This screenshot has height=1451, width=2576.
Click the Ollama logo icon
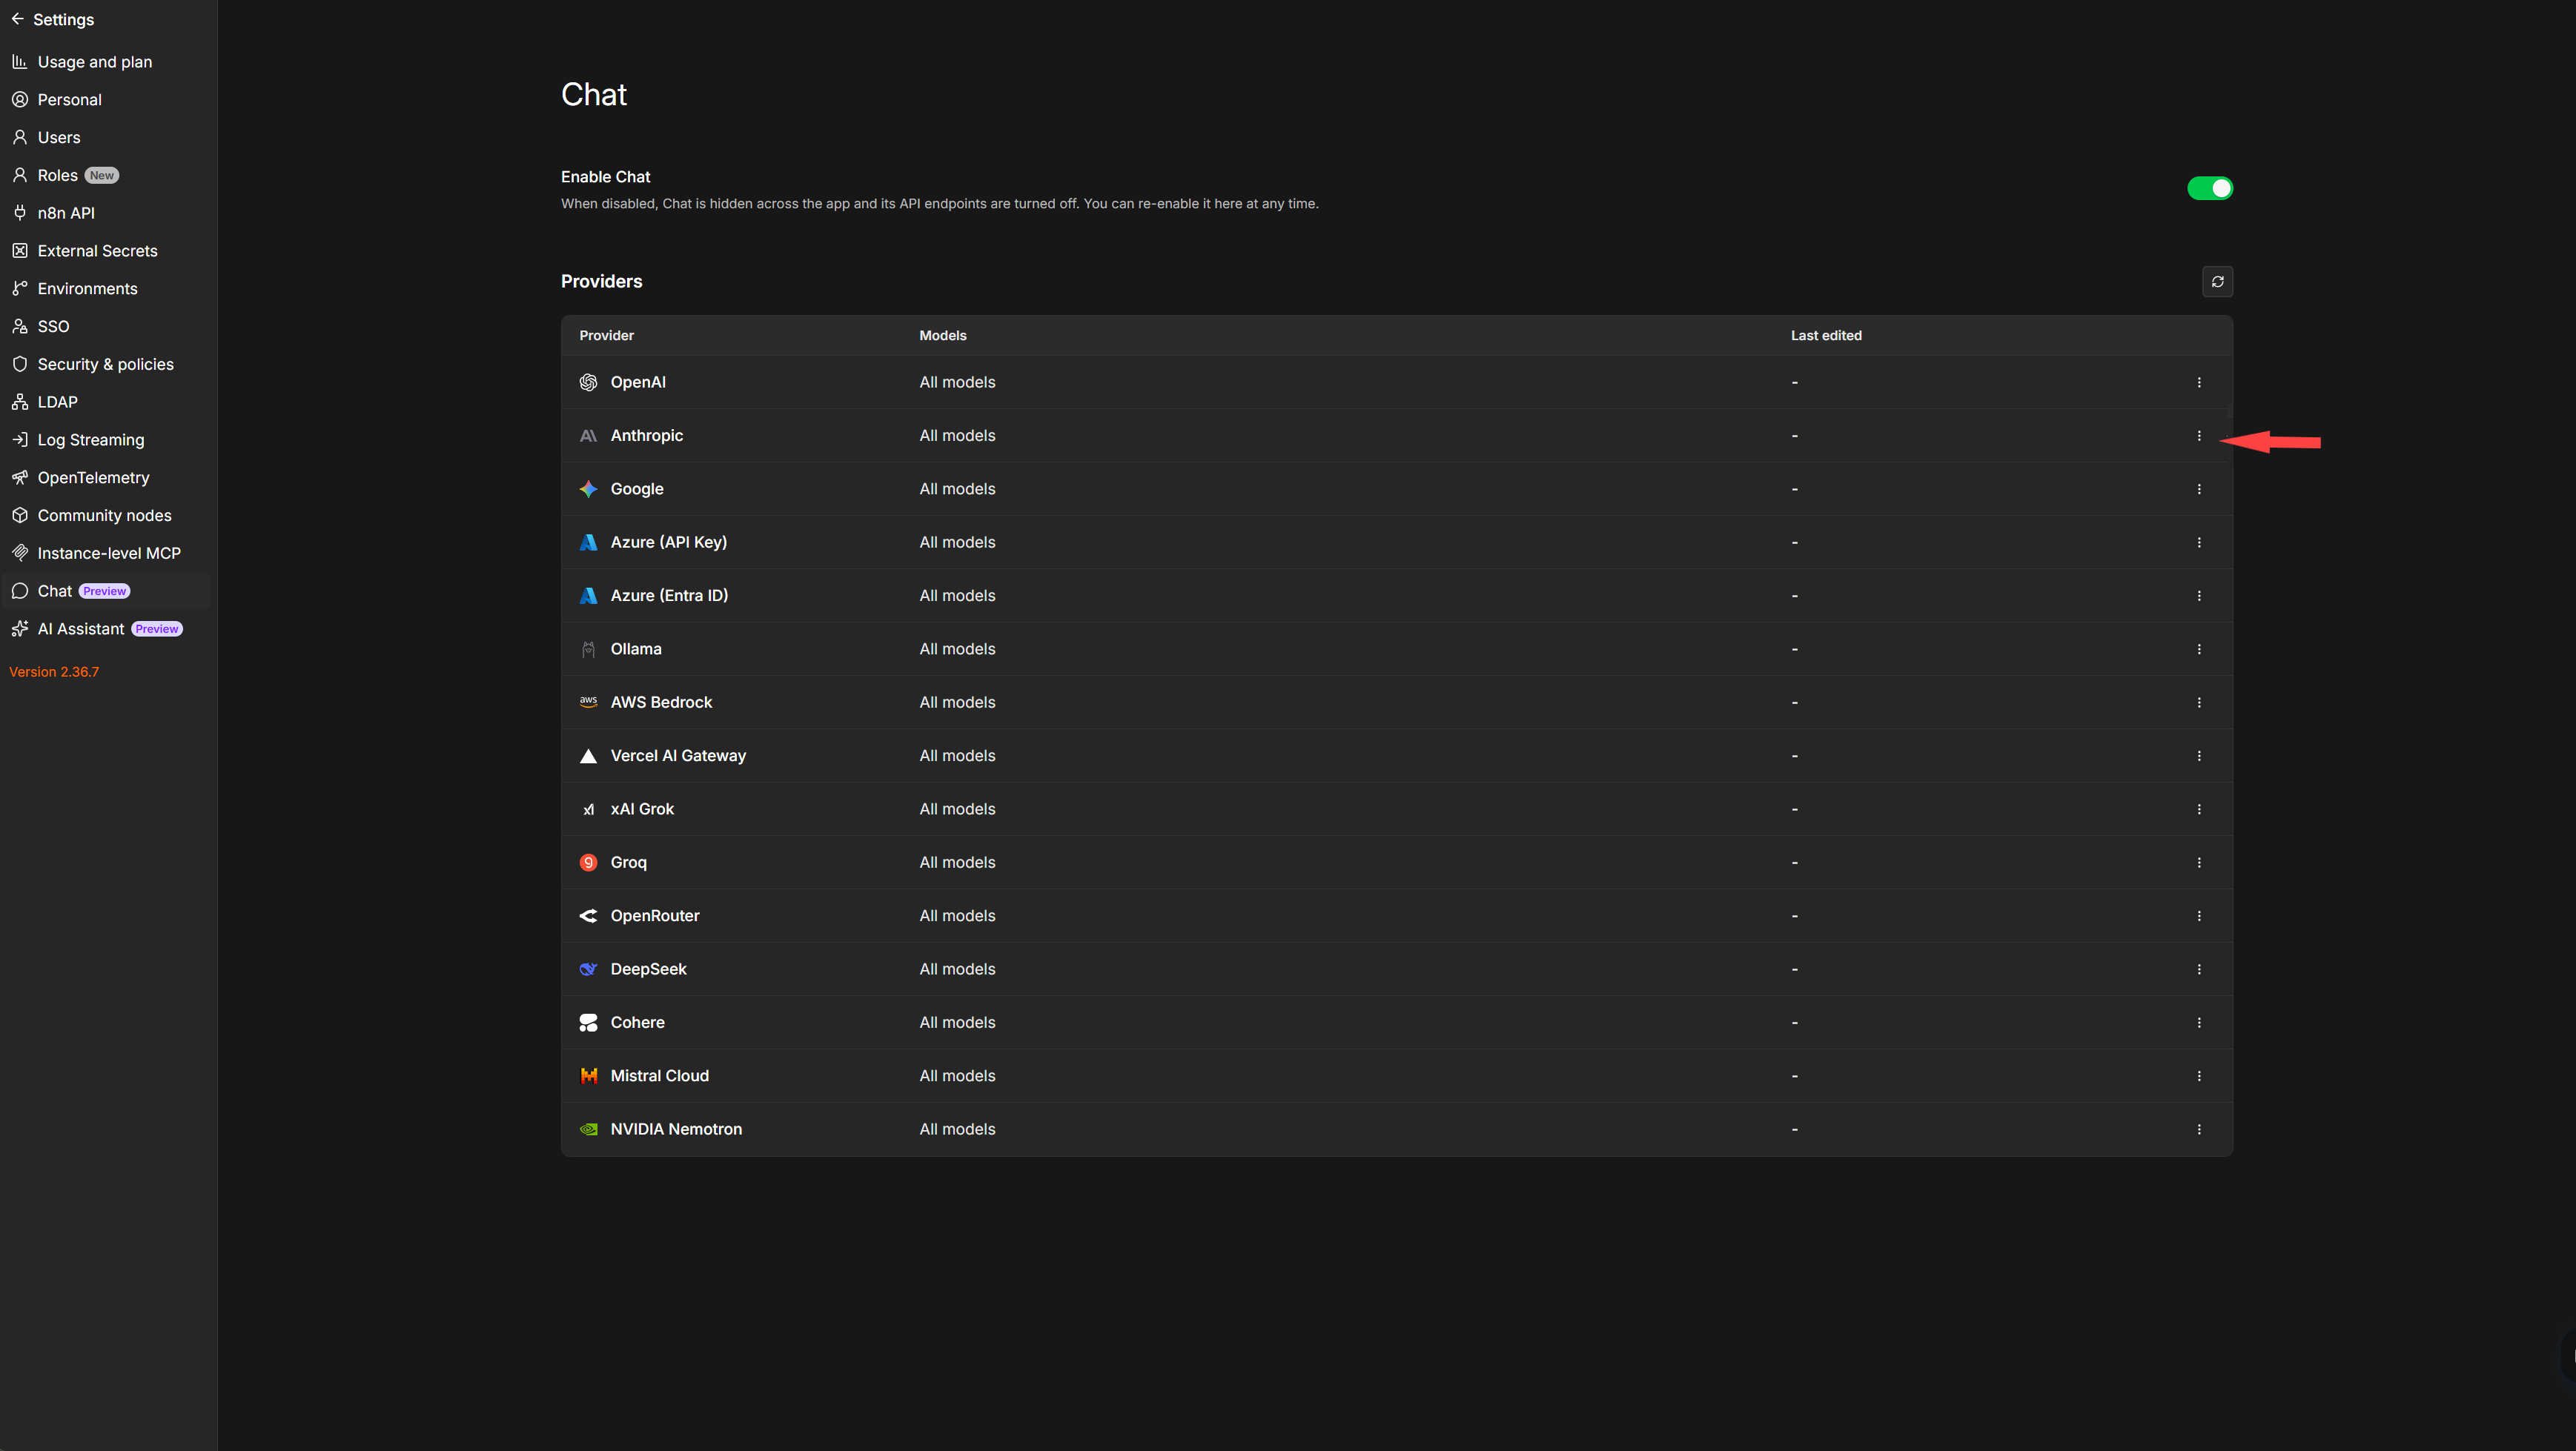[x=588, y=649]
